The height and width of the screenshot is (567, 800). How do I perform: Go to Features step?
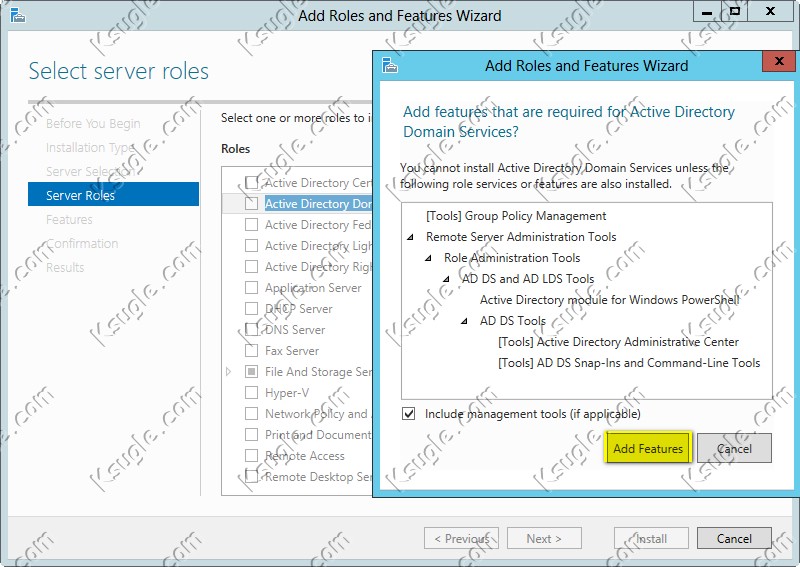tap(69, 219)
